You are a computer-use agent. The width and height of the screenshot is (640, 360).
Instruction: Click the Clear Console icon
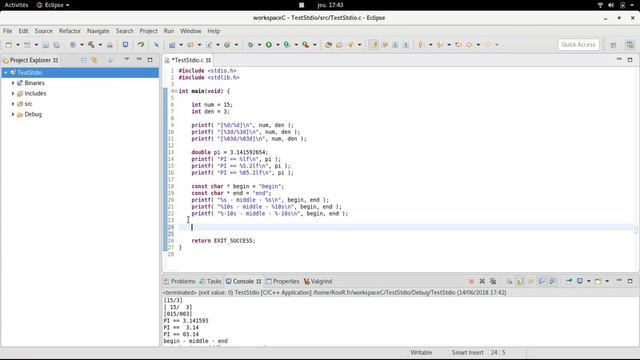[509, 281]
